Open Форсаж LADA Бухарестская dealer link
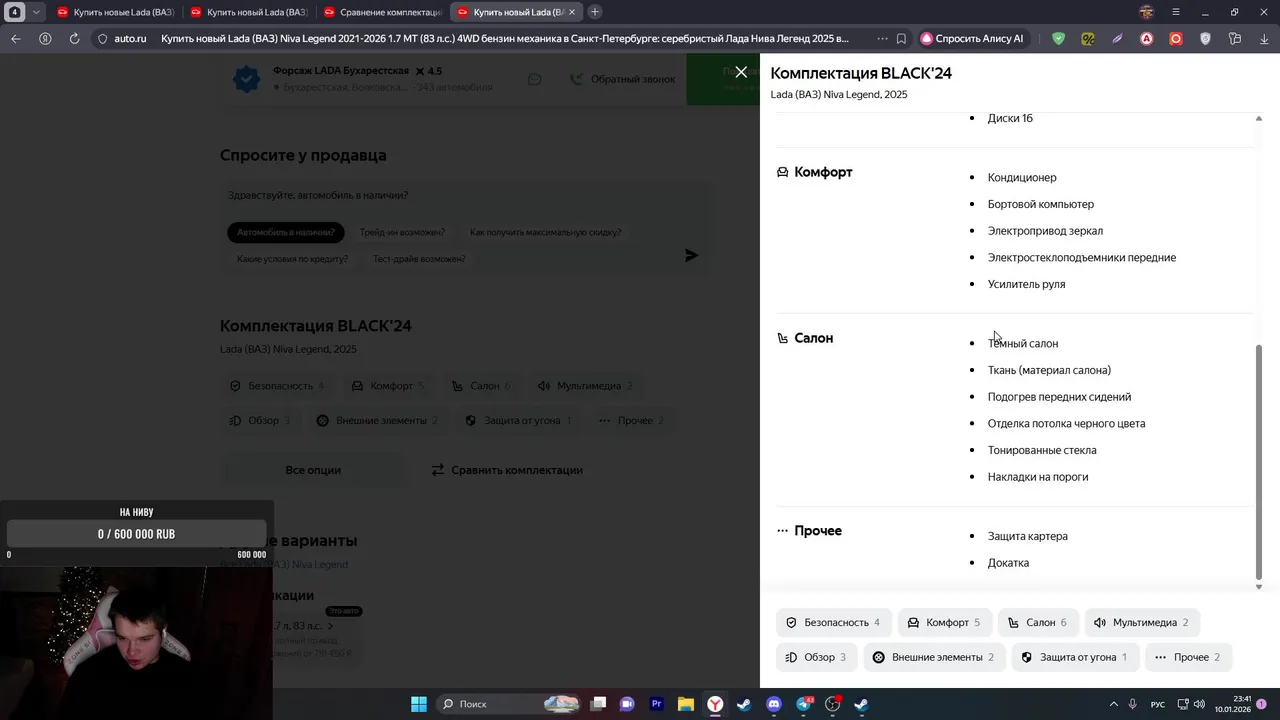The height and width of the screenshot is (720, 1280). pyautogui.click(x=341, y=71)
